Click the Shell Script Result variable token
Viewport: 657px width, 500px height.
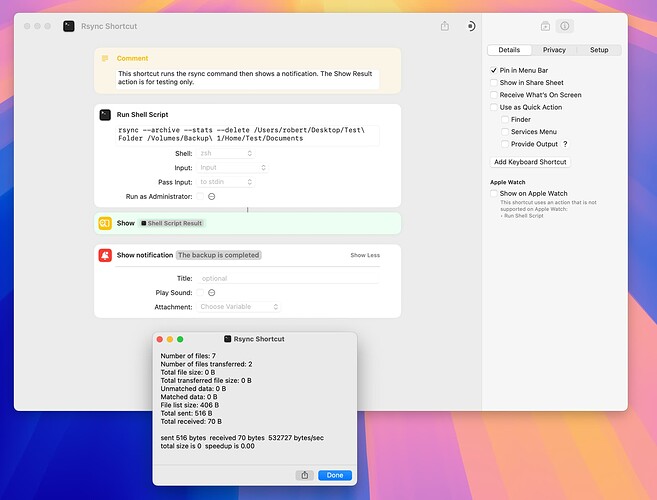click(x=171, y=223)
